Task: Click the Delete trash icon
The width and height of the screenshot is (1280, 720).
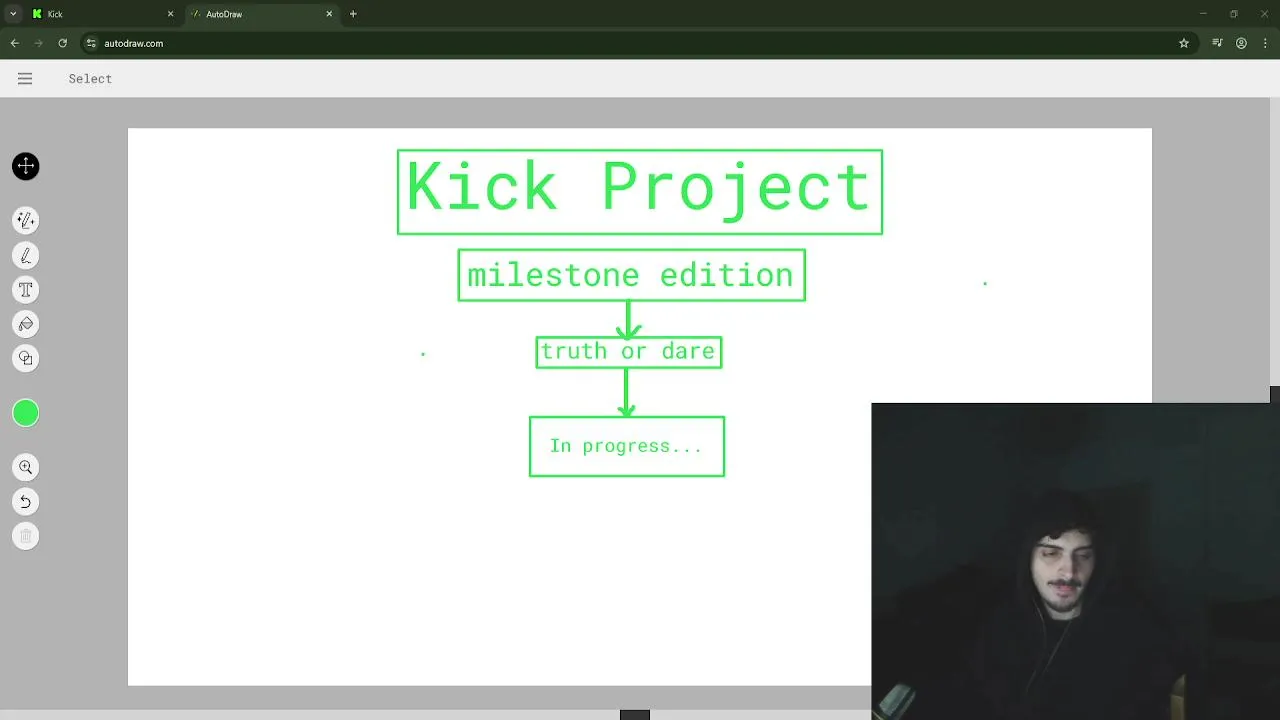Action: coord(26,536)
